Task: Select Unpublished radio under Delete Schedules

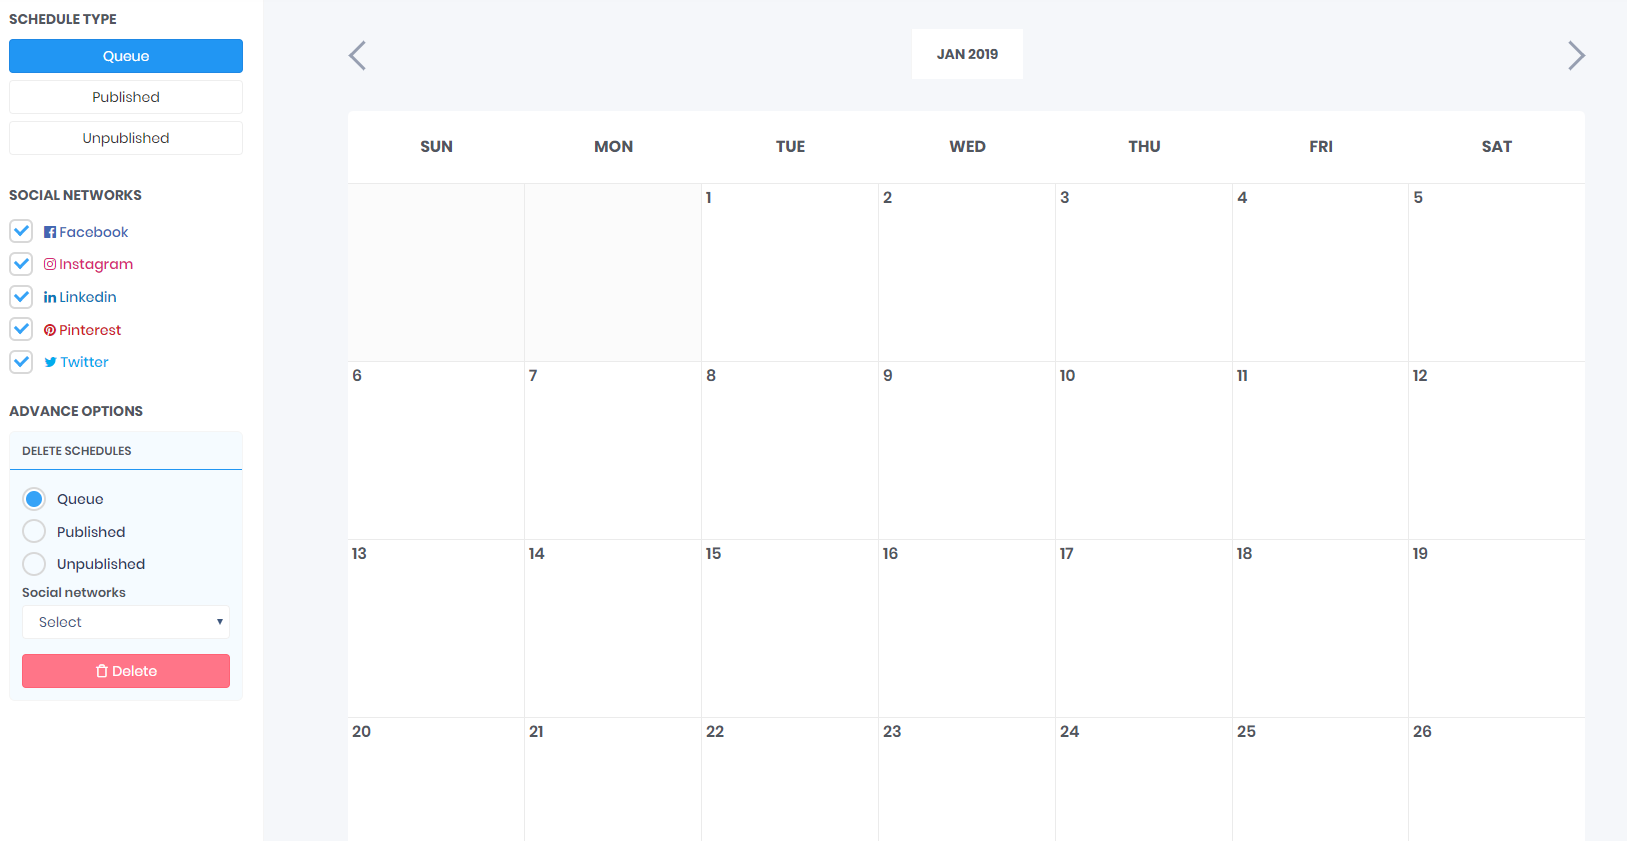Action: pos(34,564)
